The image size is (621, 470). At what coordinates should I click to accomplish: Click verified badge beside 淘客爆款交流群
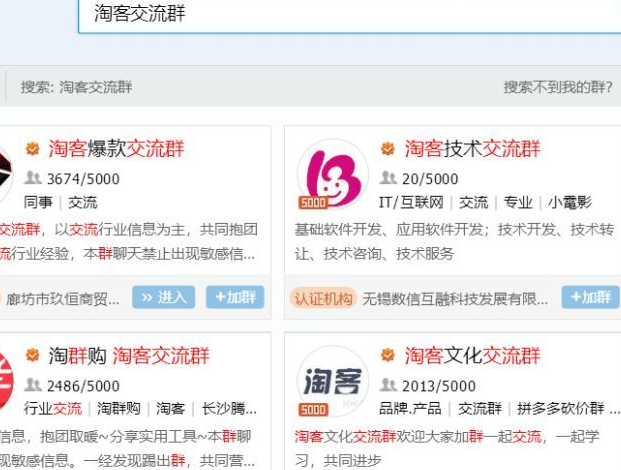(32, 149)
